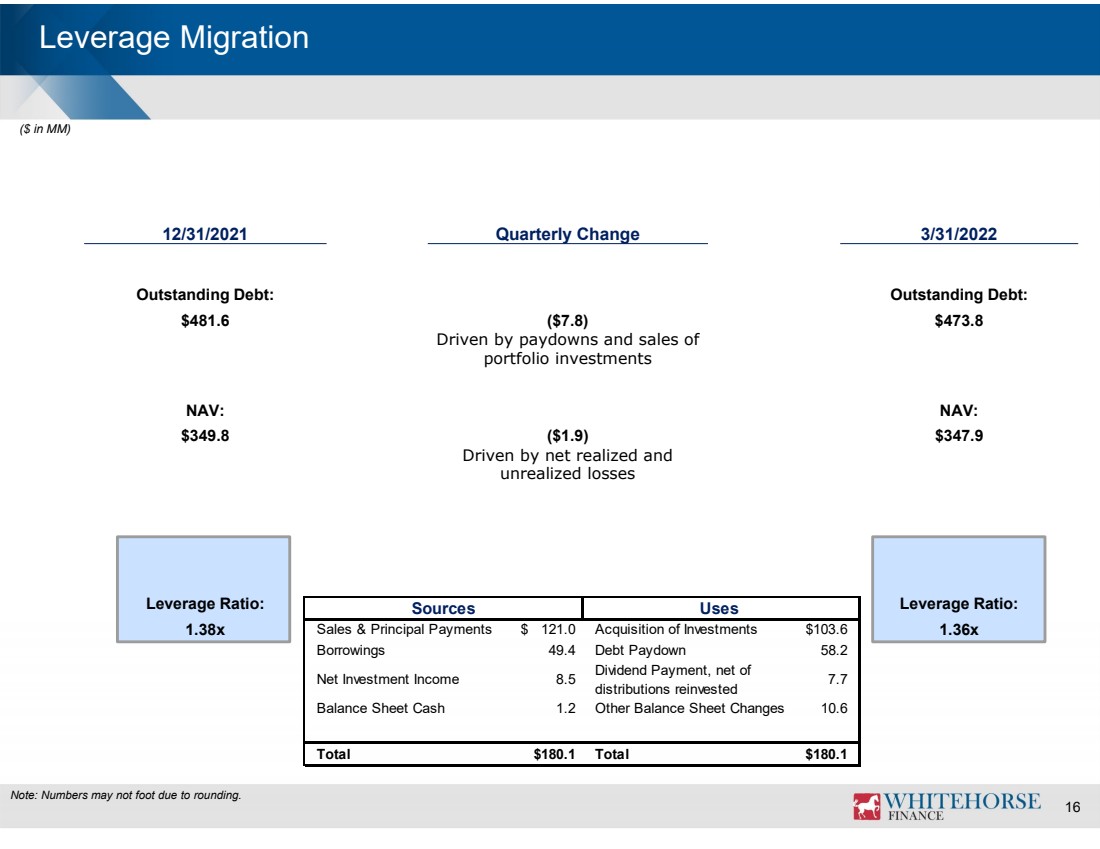This screenshot has width=1100, height=849.
Task: Click the 'Dividend Payment, net of' row label
Action: pos(673,670)
